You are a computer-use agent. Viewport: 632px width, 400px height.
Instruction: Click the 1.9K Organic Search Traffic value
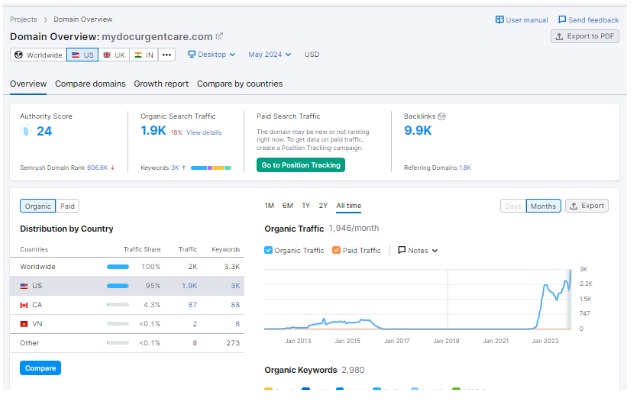153,131
